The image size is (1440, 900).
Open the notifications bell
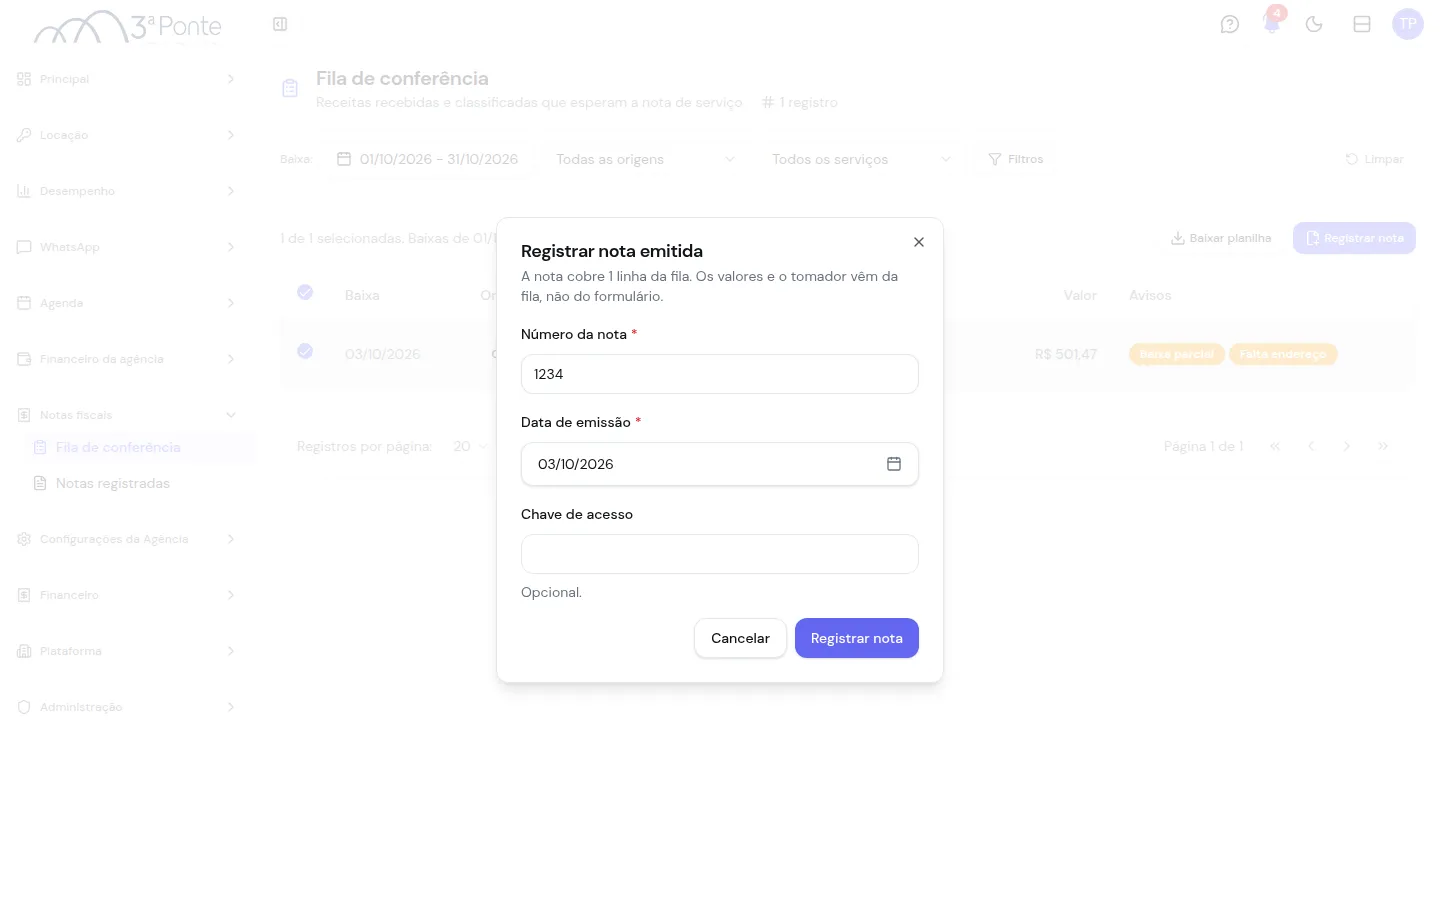tap(1272, 24)
